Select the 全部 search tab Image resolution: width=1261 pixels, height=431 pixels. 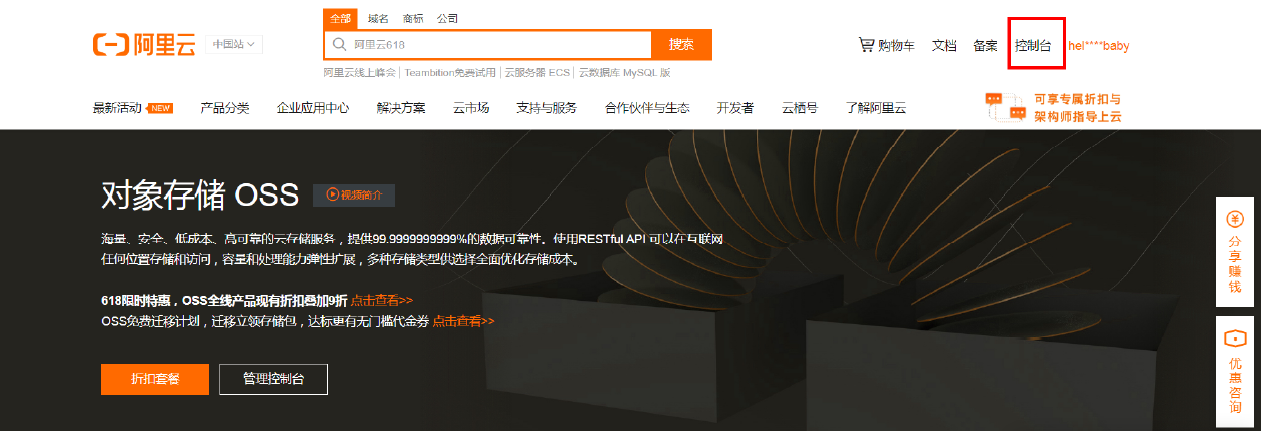pos(340,19)
